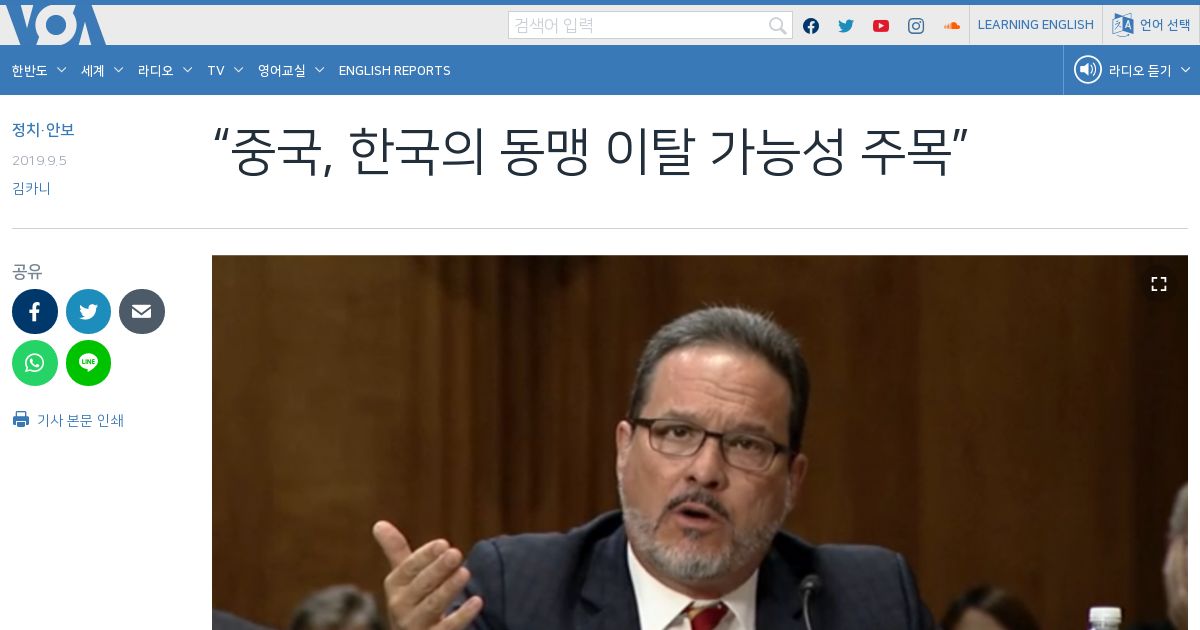Open the 정치·안보 category link
The height and width of the screenshot is (630, 1200).
click(x=43, y=130)
